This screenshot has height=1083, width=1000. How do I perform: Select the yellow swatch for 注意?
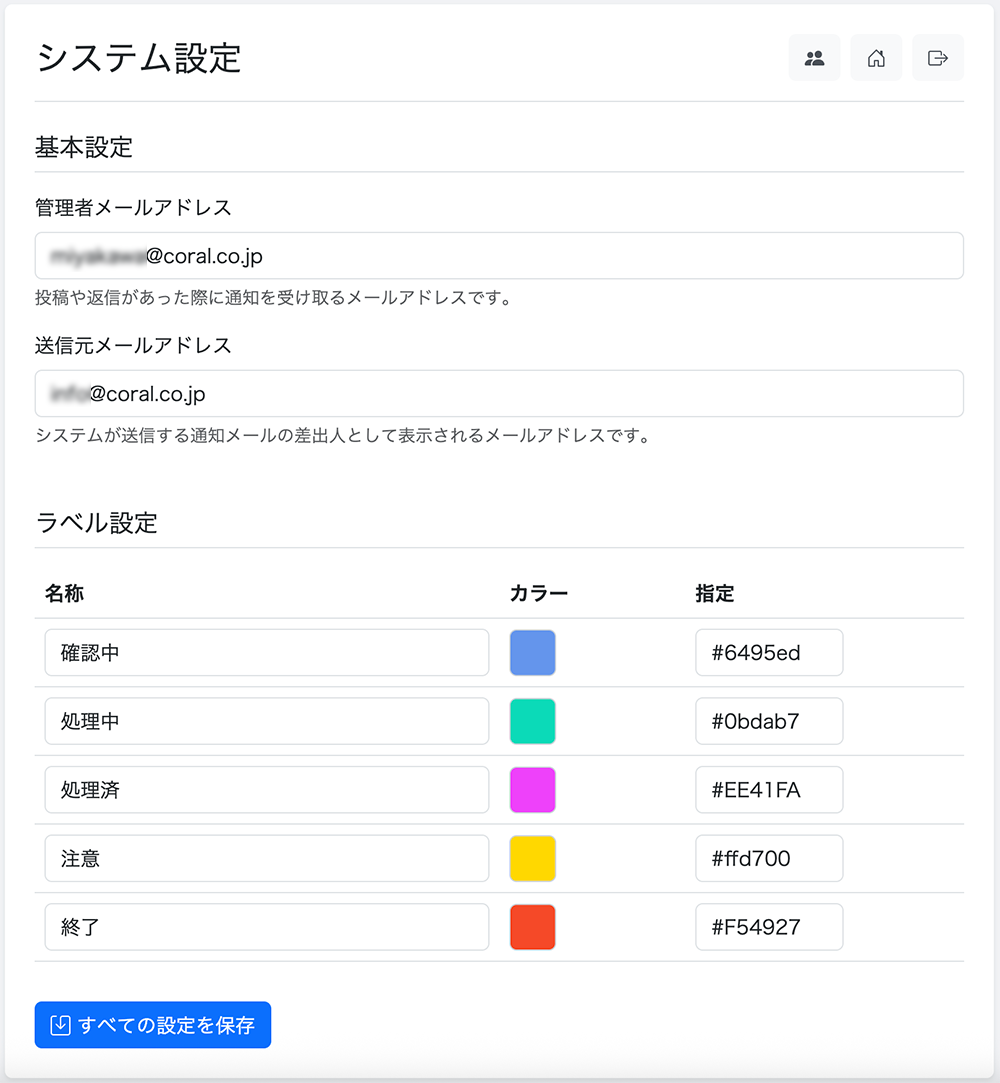point(532,859)
